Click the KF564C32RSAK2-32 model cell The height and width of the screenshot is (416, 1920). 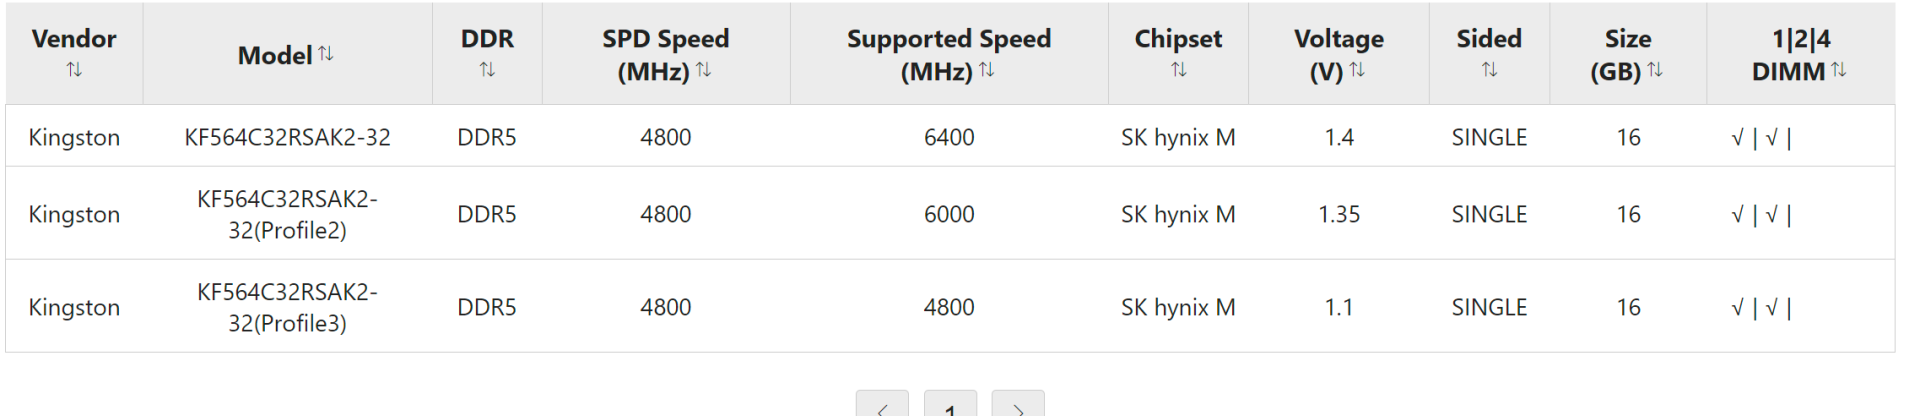[x=287, y=137]
